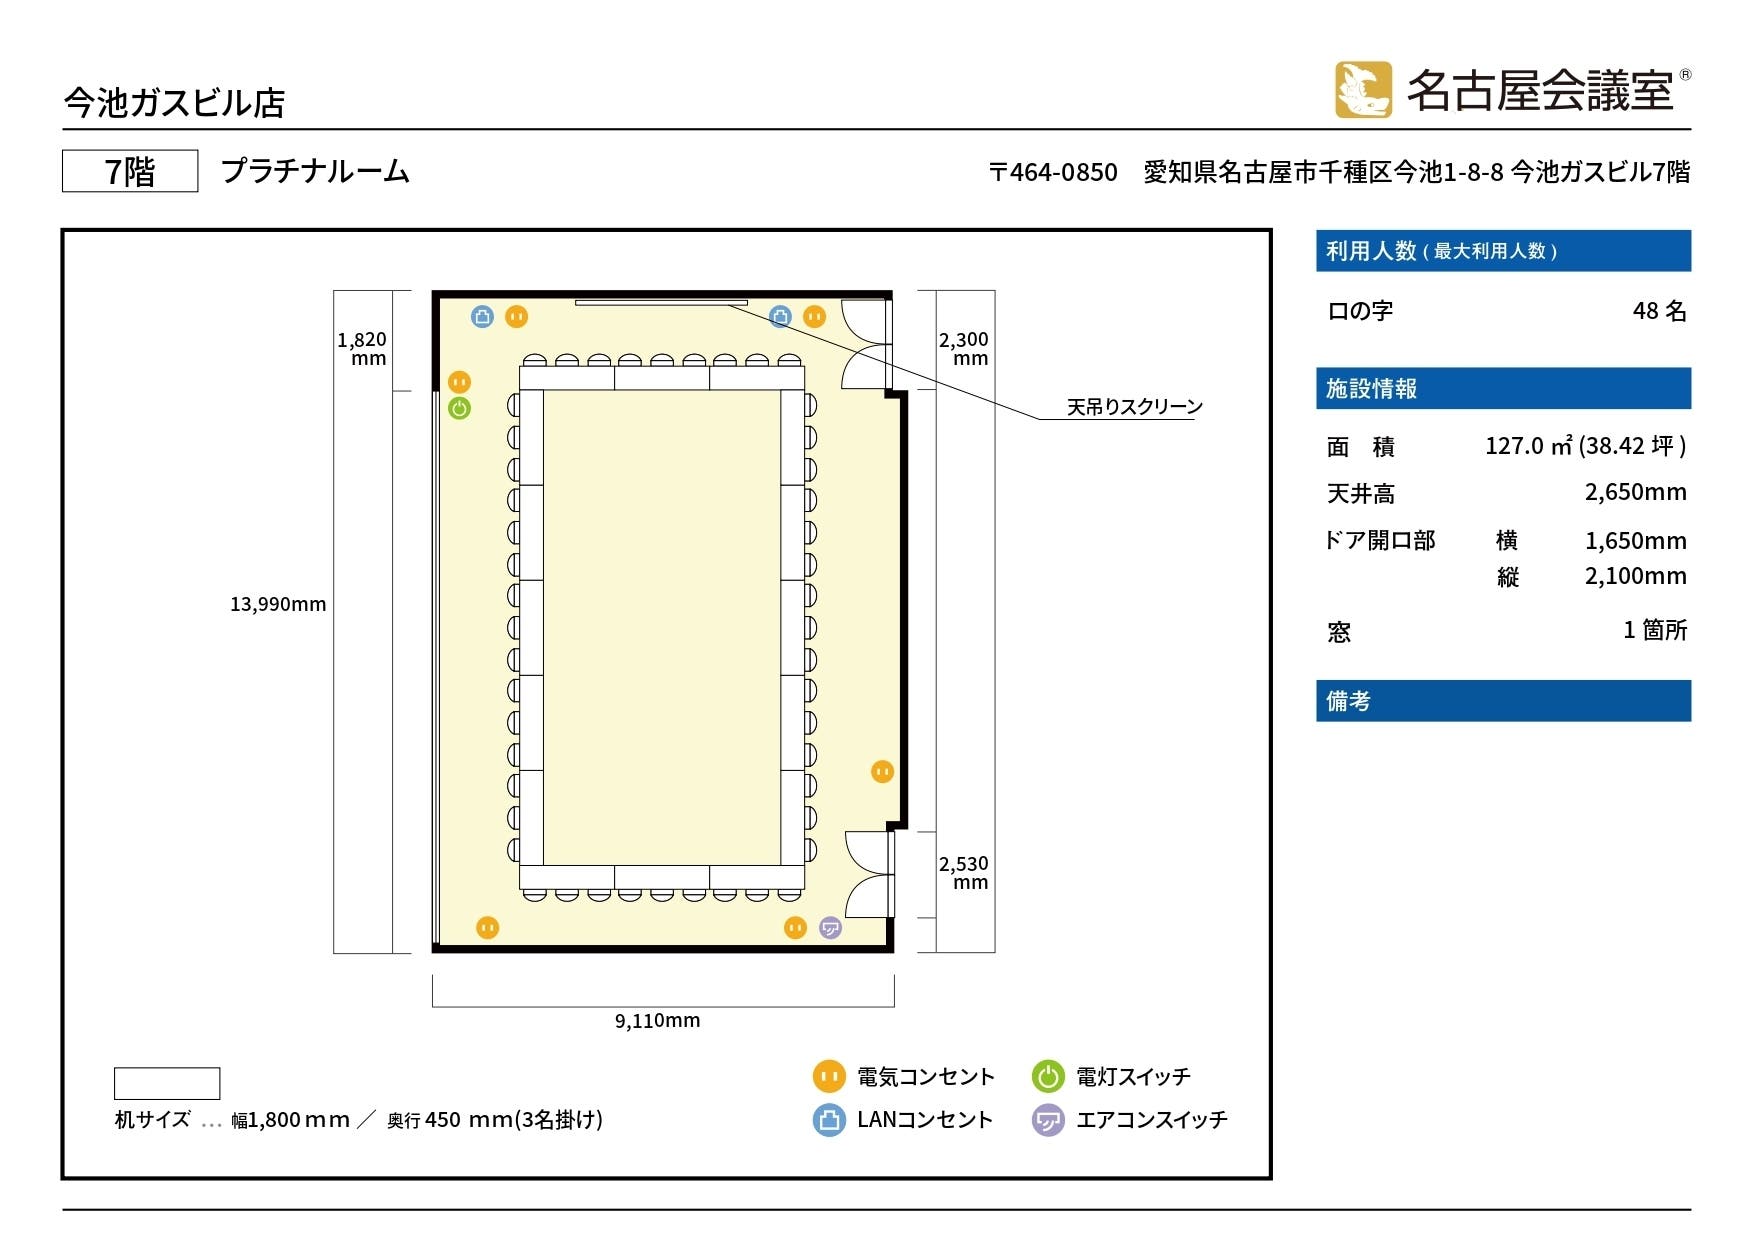Click the aircon switch icon at bottom-right corner
Viewport: 1754px width, 1241px height.
pos(829,928)
